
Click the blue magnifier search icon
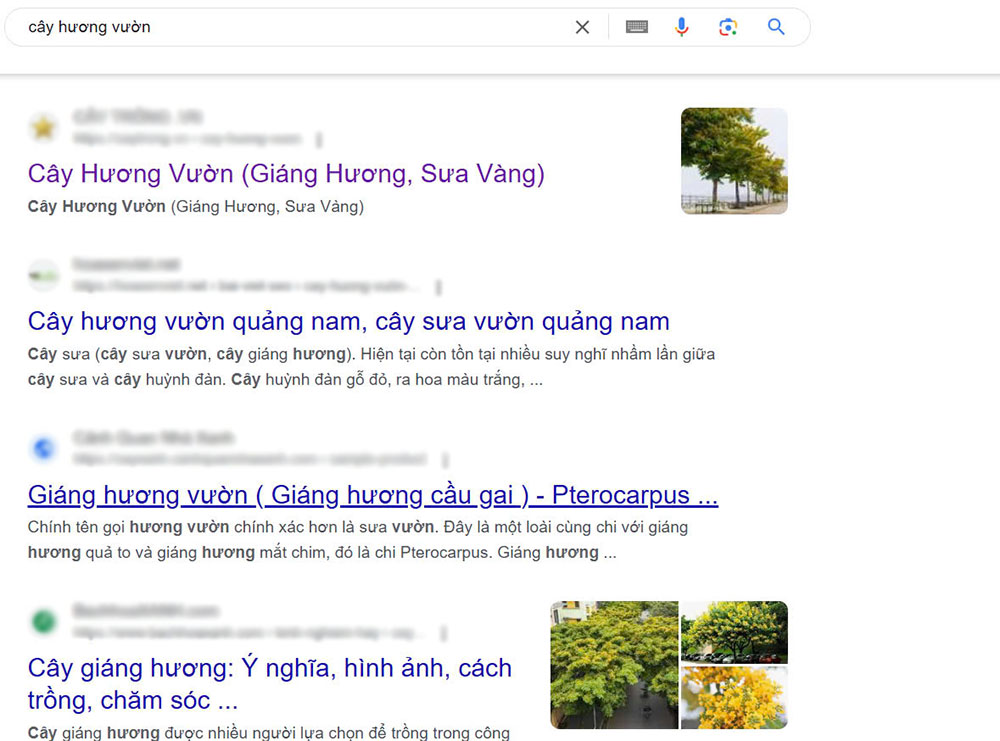click(777, 27)
